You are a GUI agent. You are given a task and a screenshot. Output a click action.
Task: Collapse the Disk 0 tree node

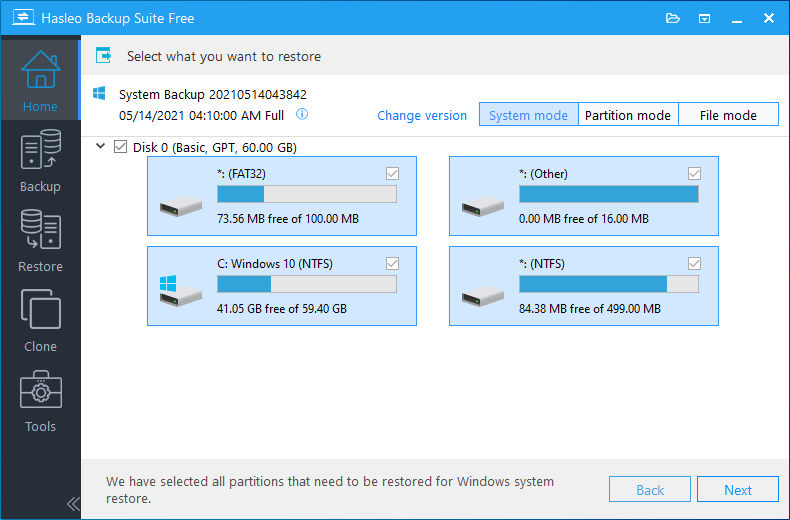pos(100,147)
